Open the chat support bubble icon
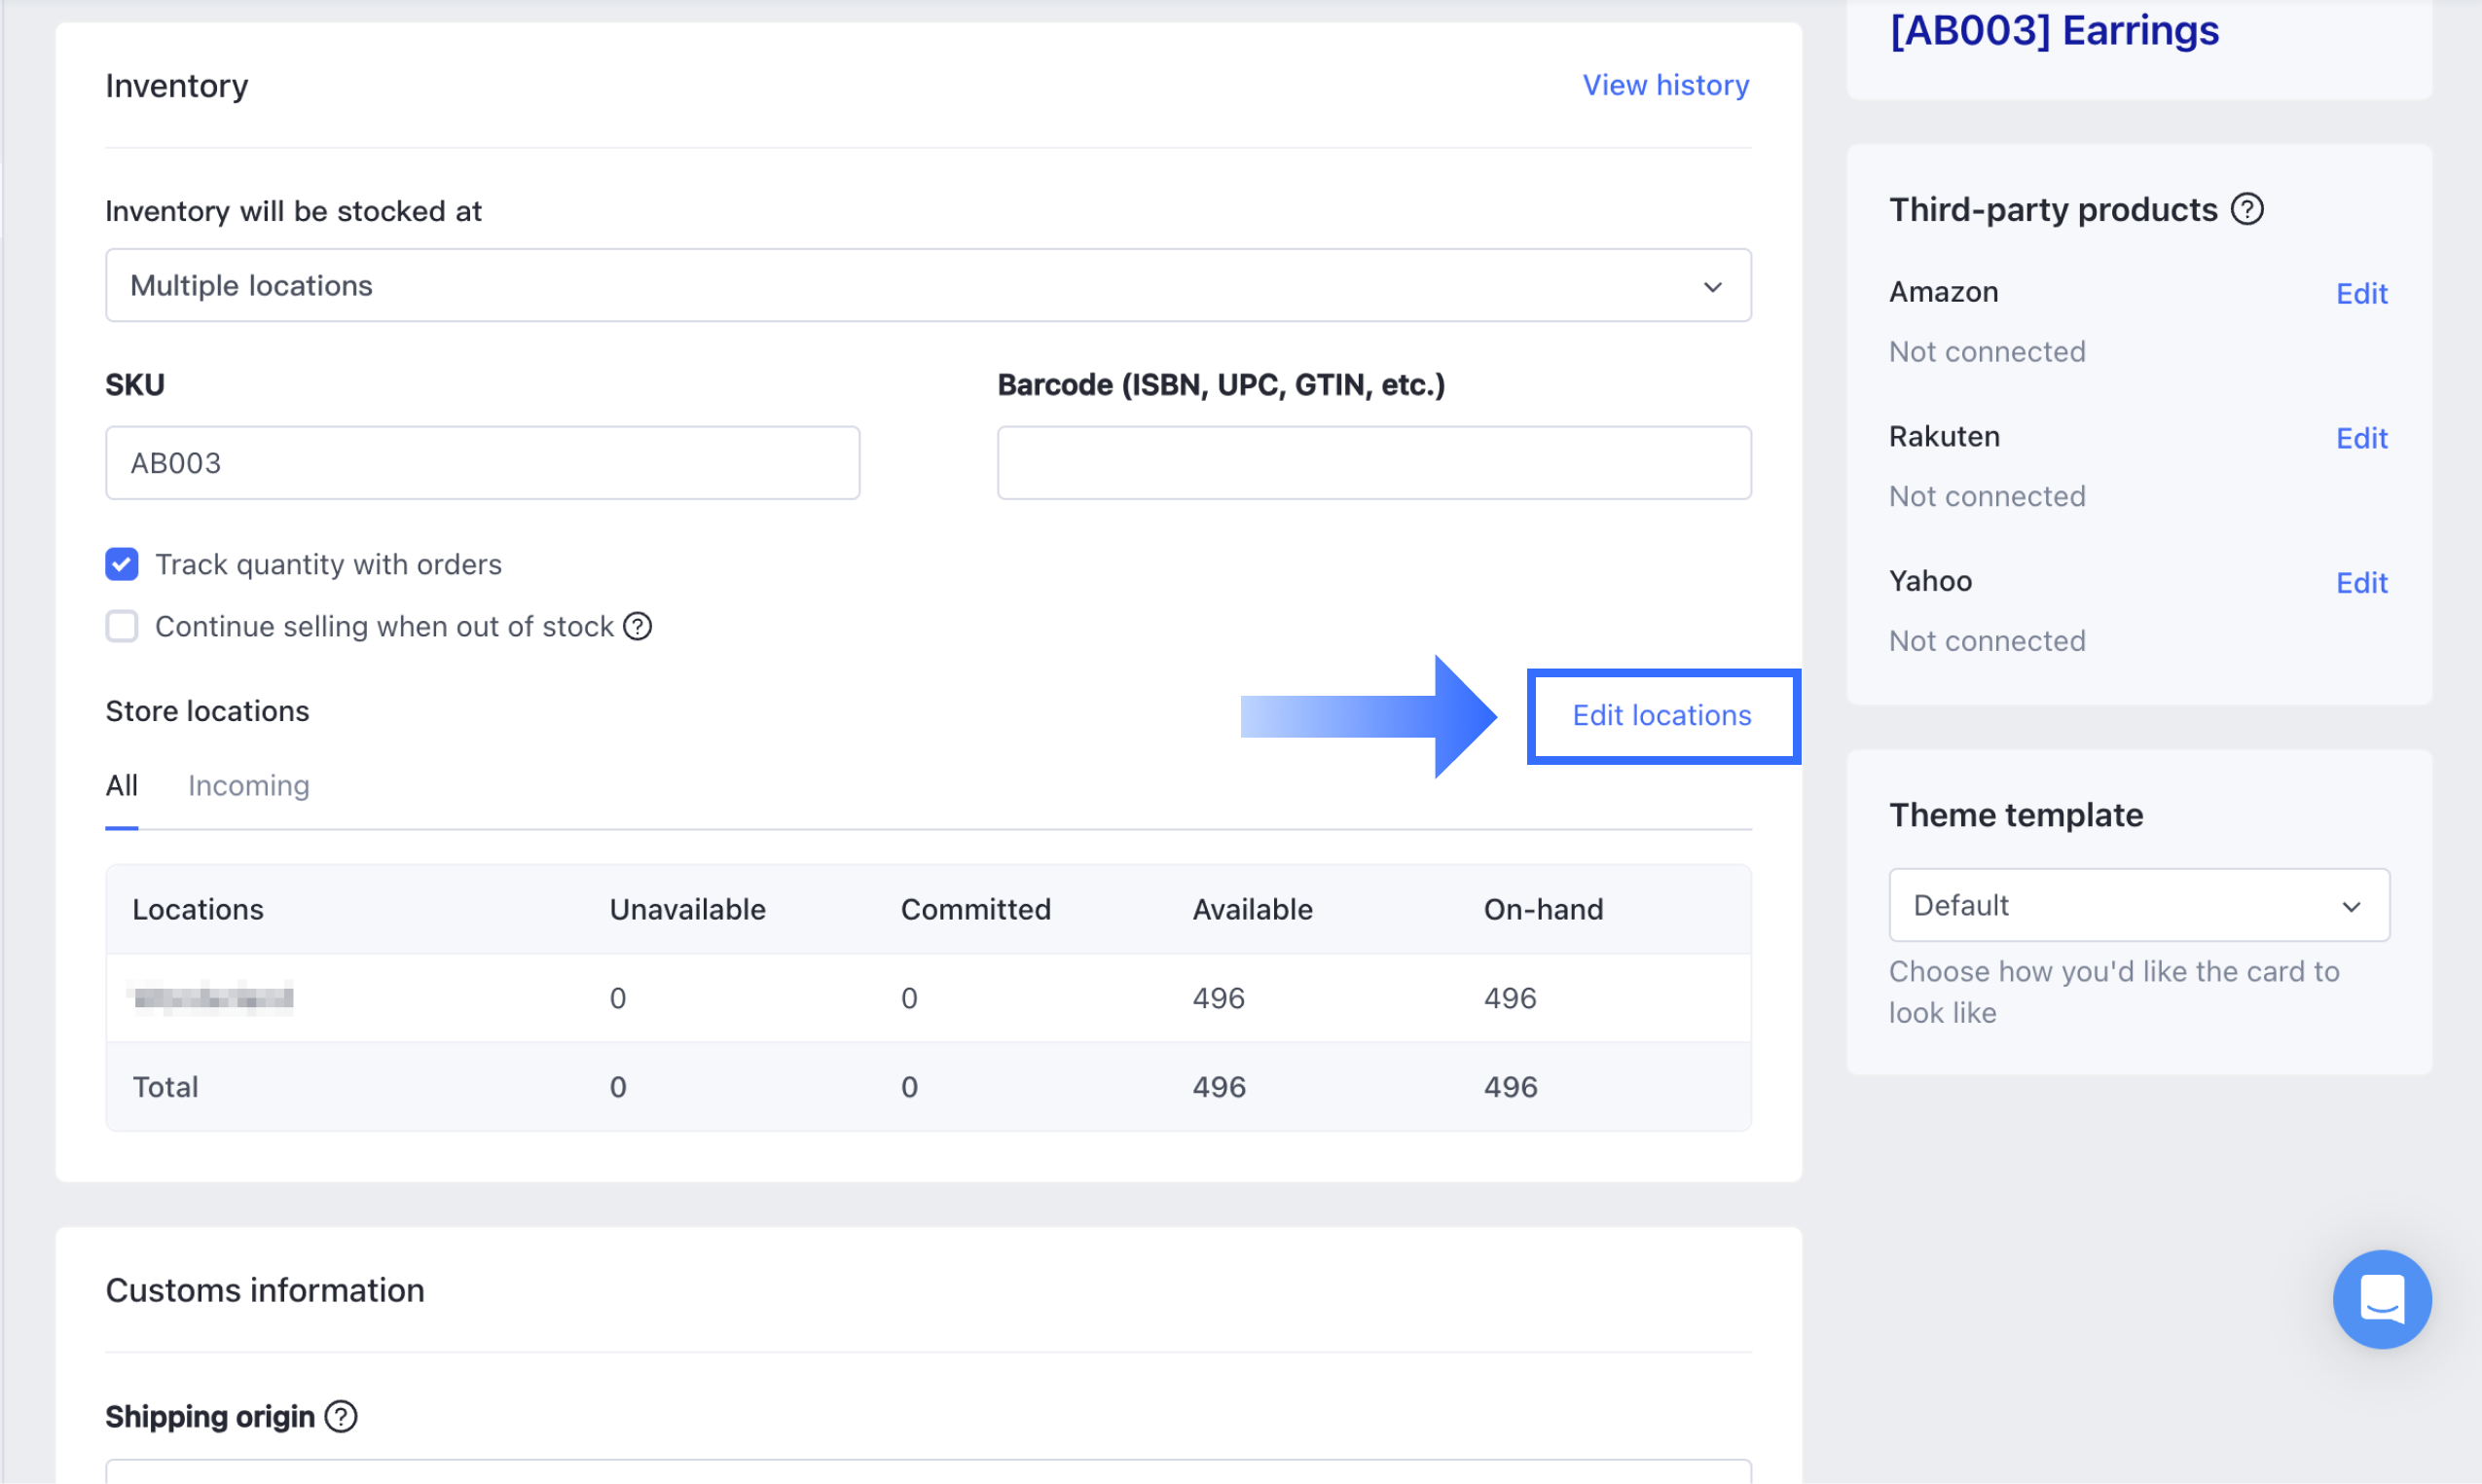This screenshot has width=2482, height=1484. pos(2381,1298)
